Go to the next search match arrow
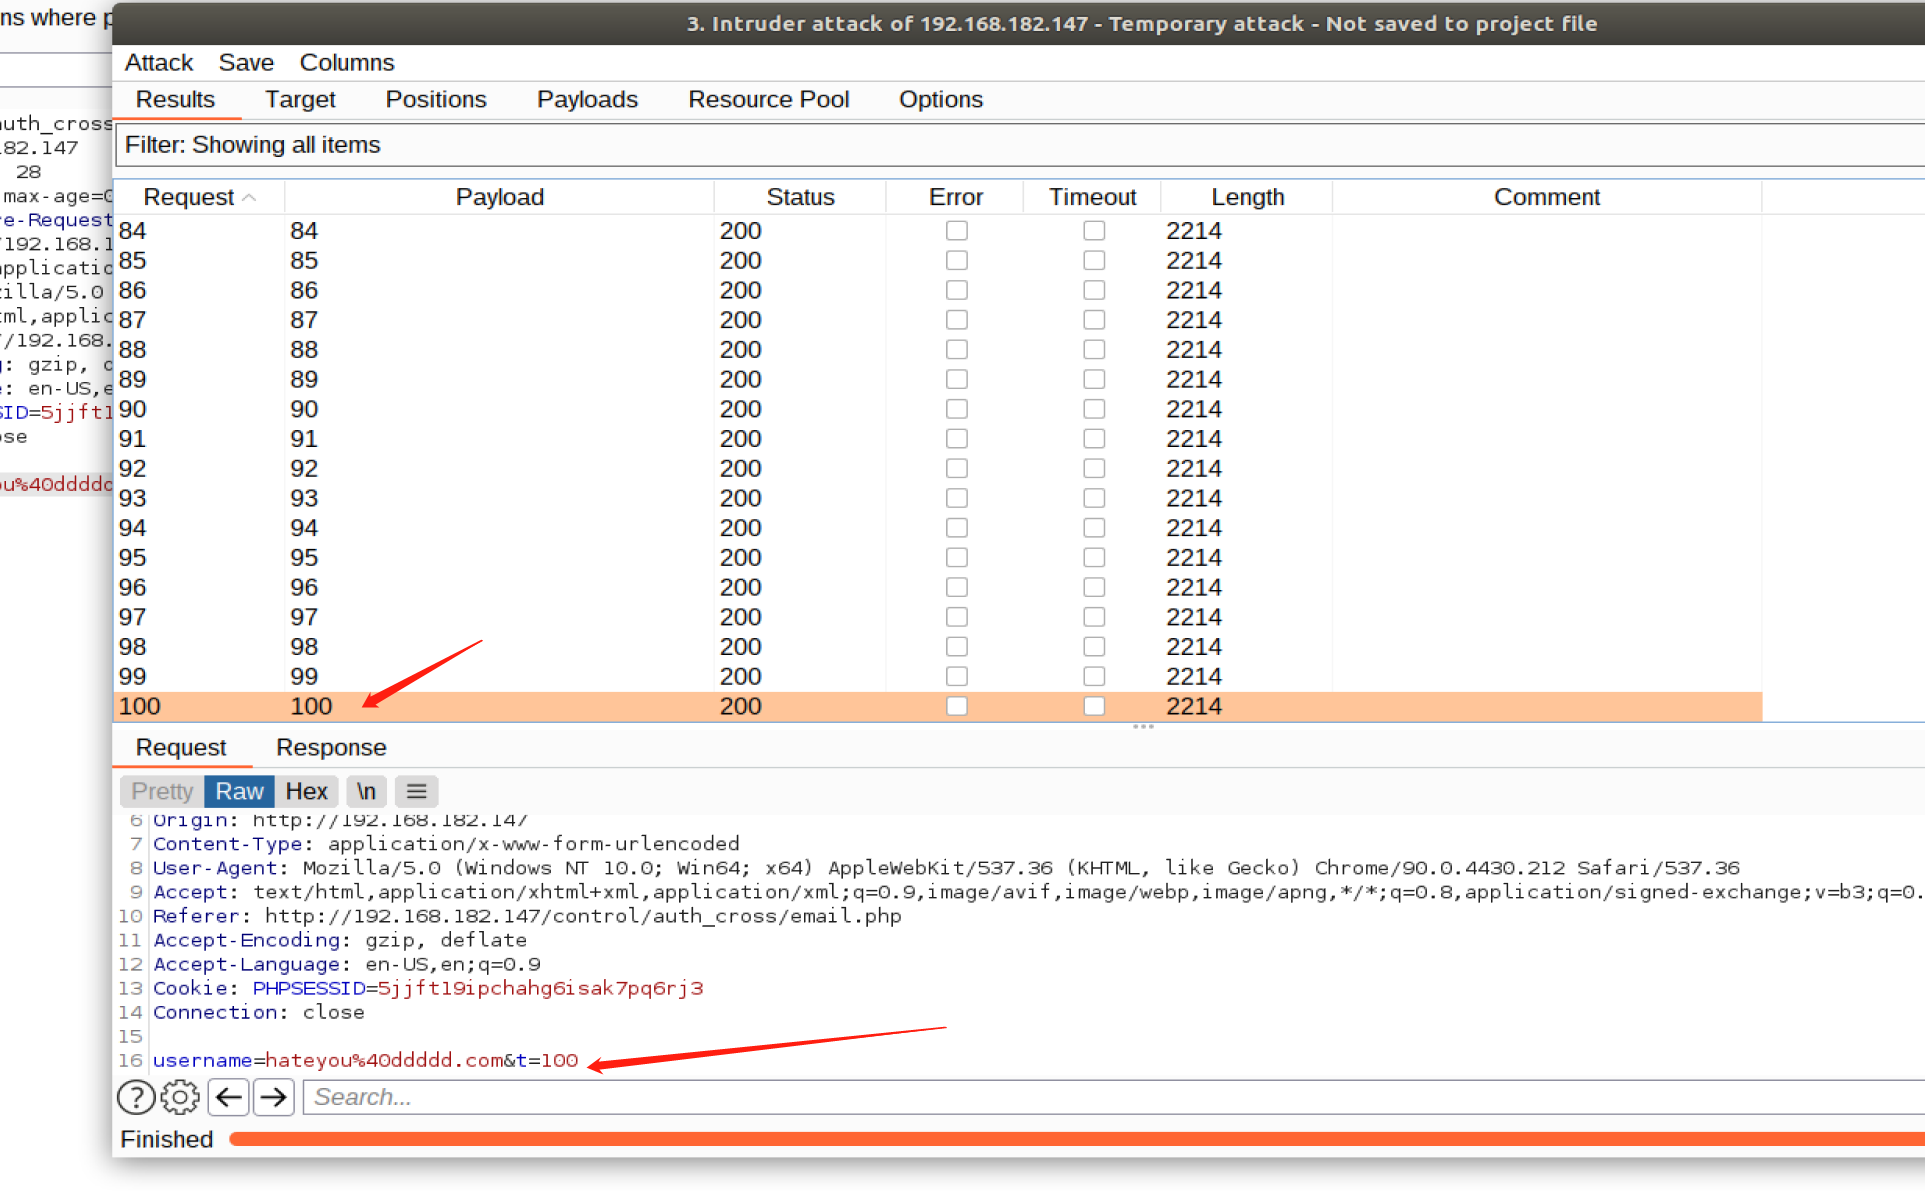The image size is (1925, 1204). (x=273, y=1097)
